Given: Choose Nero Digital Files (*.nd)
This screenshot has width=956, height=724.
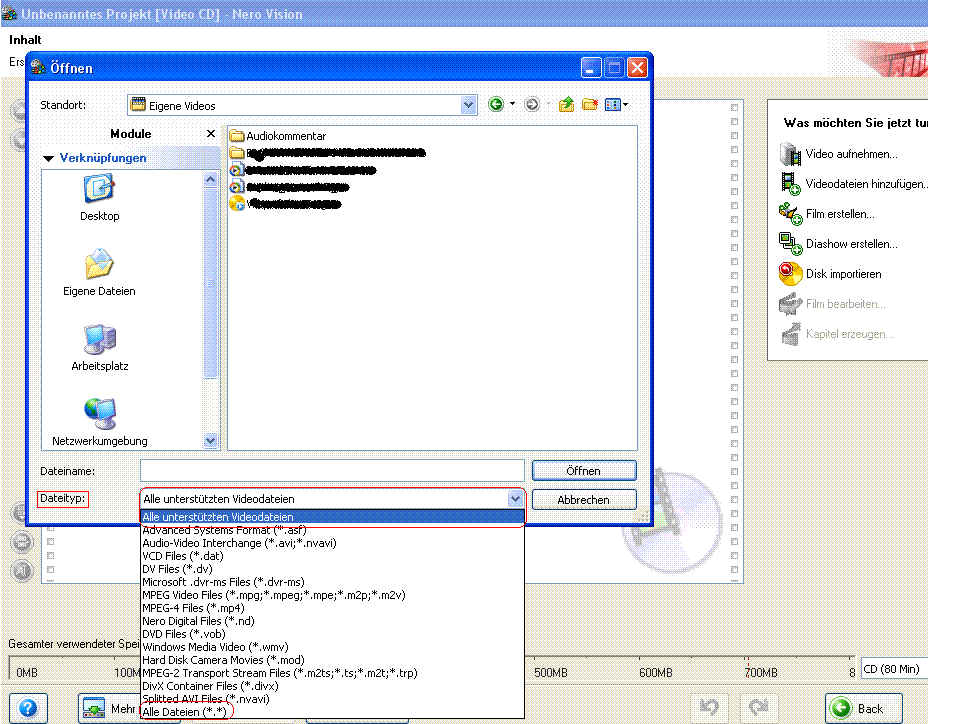Looking at the screenshot, I should click(332, 621).
